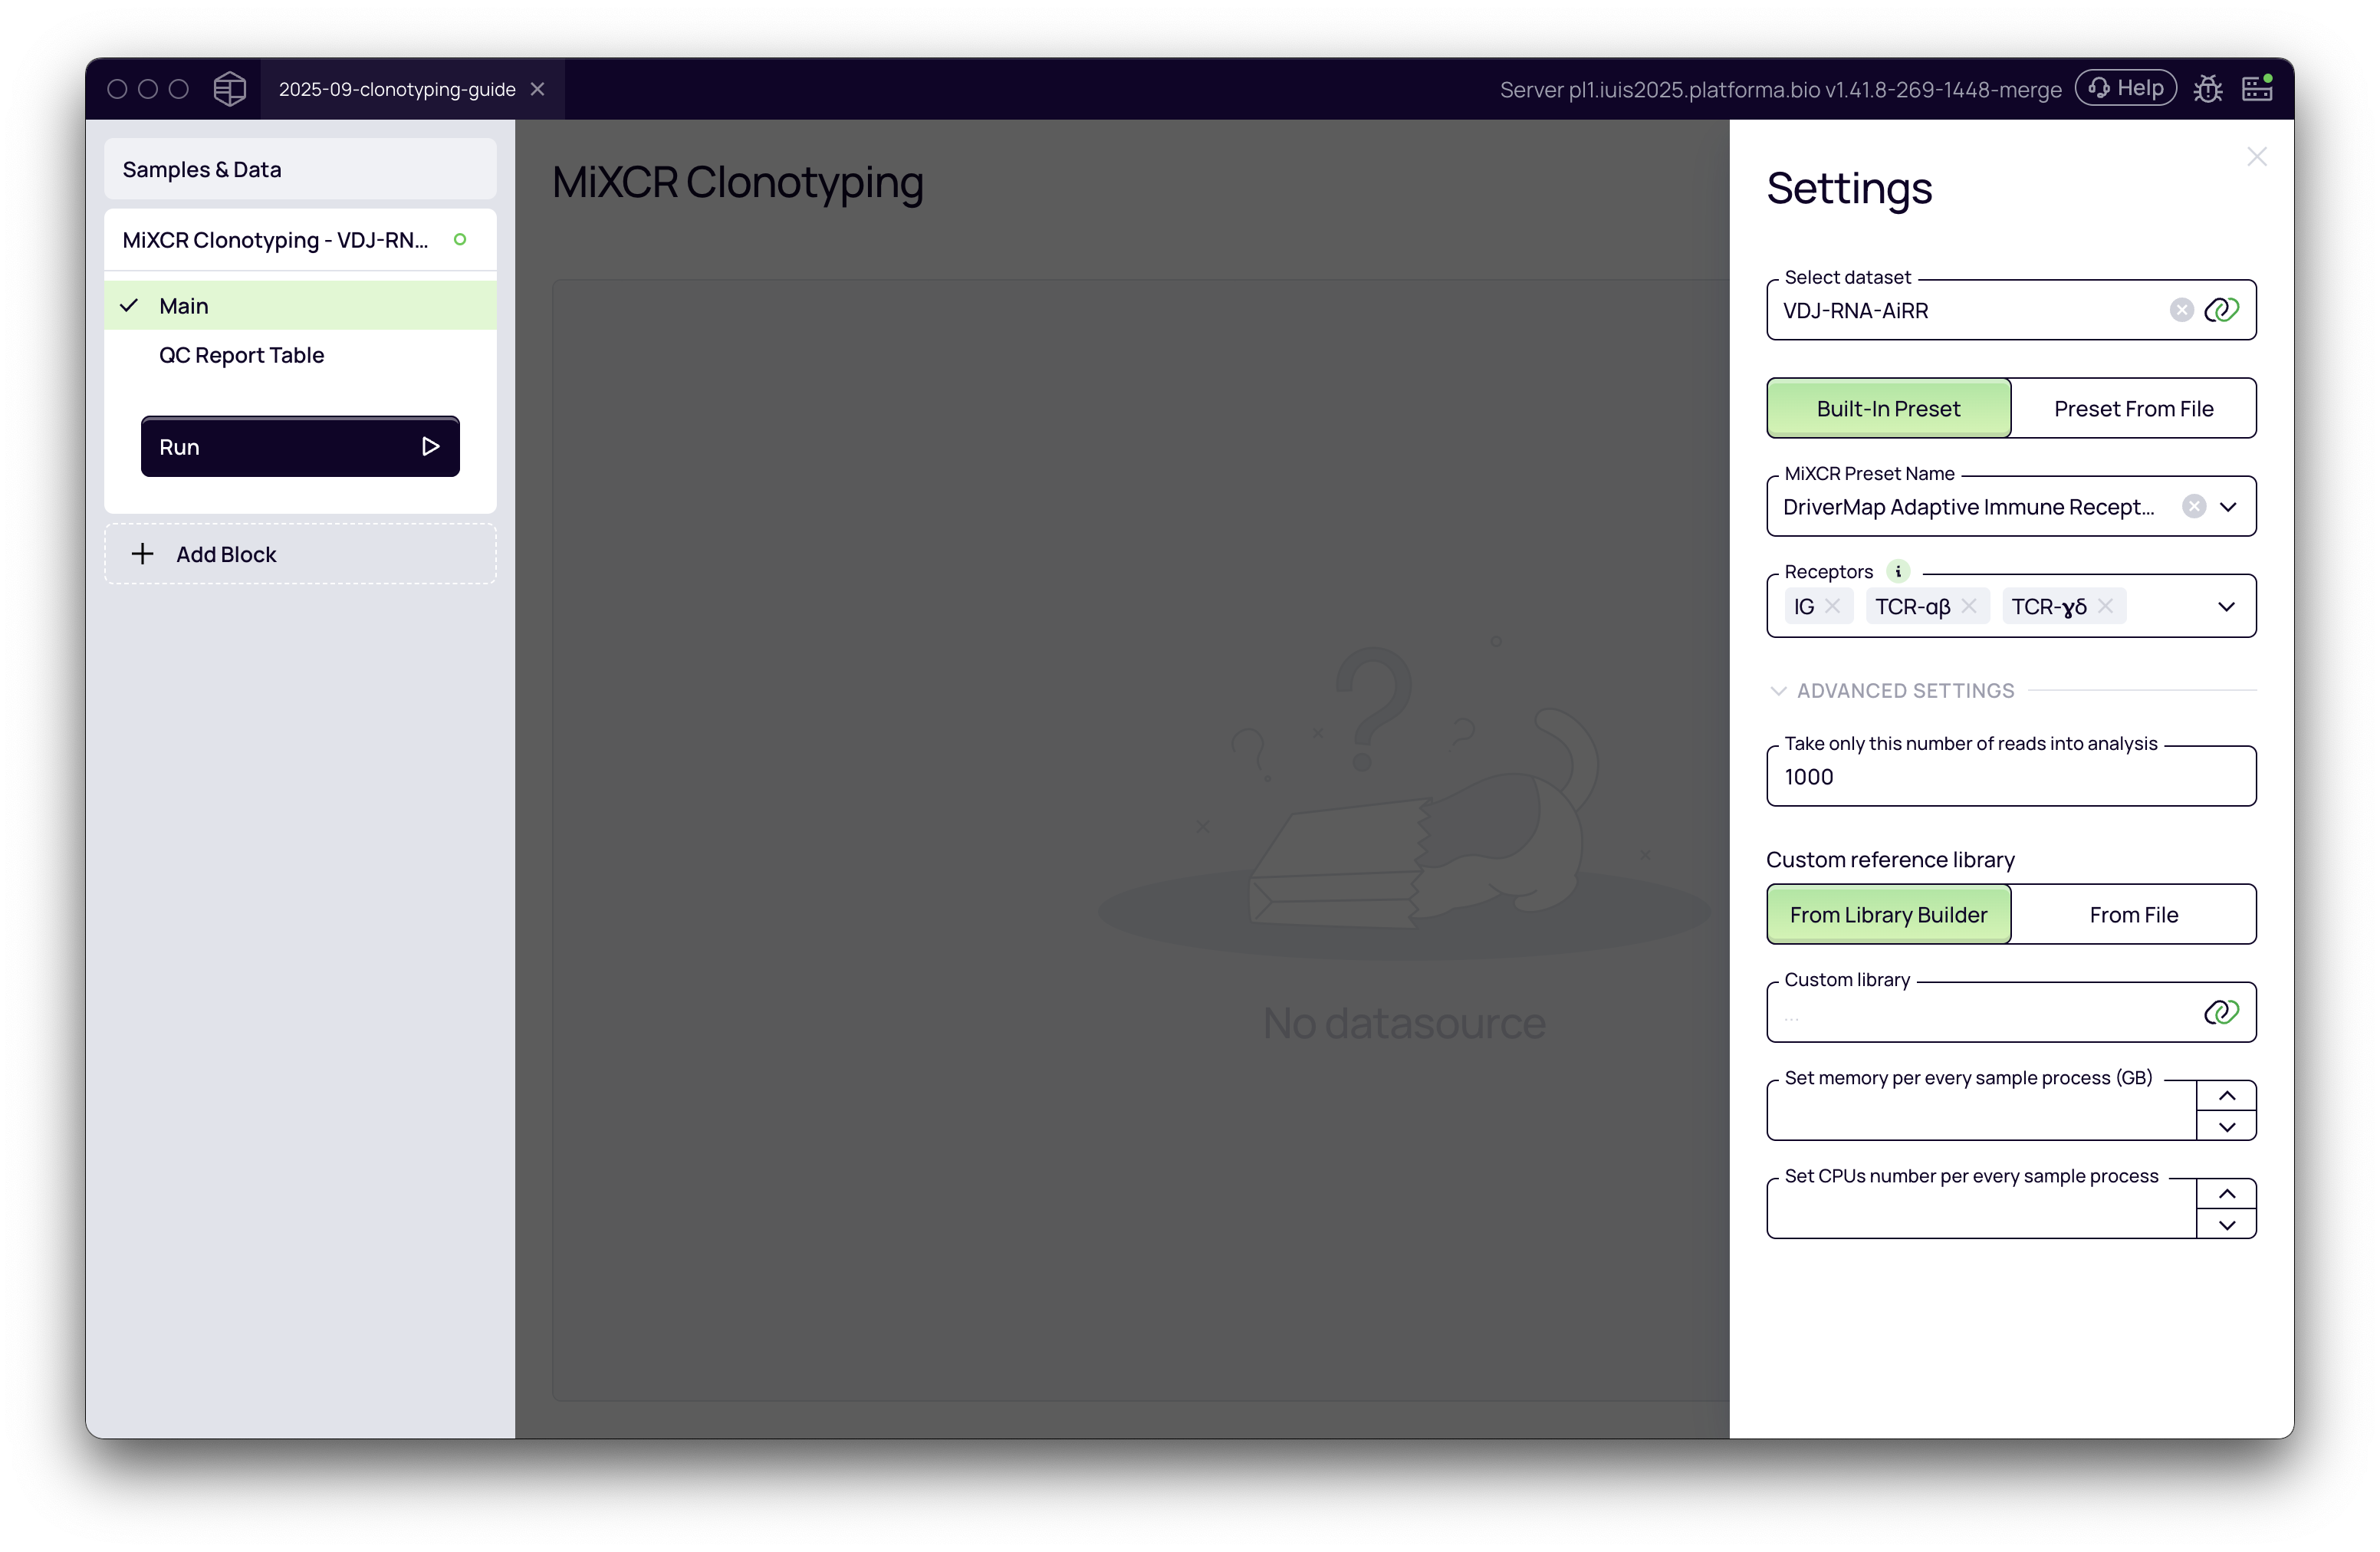Clear the selected VDJ-RNA-AiRR dataset

point(2181,310)
